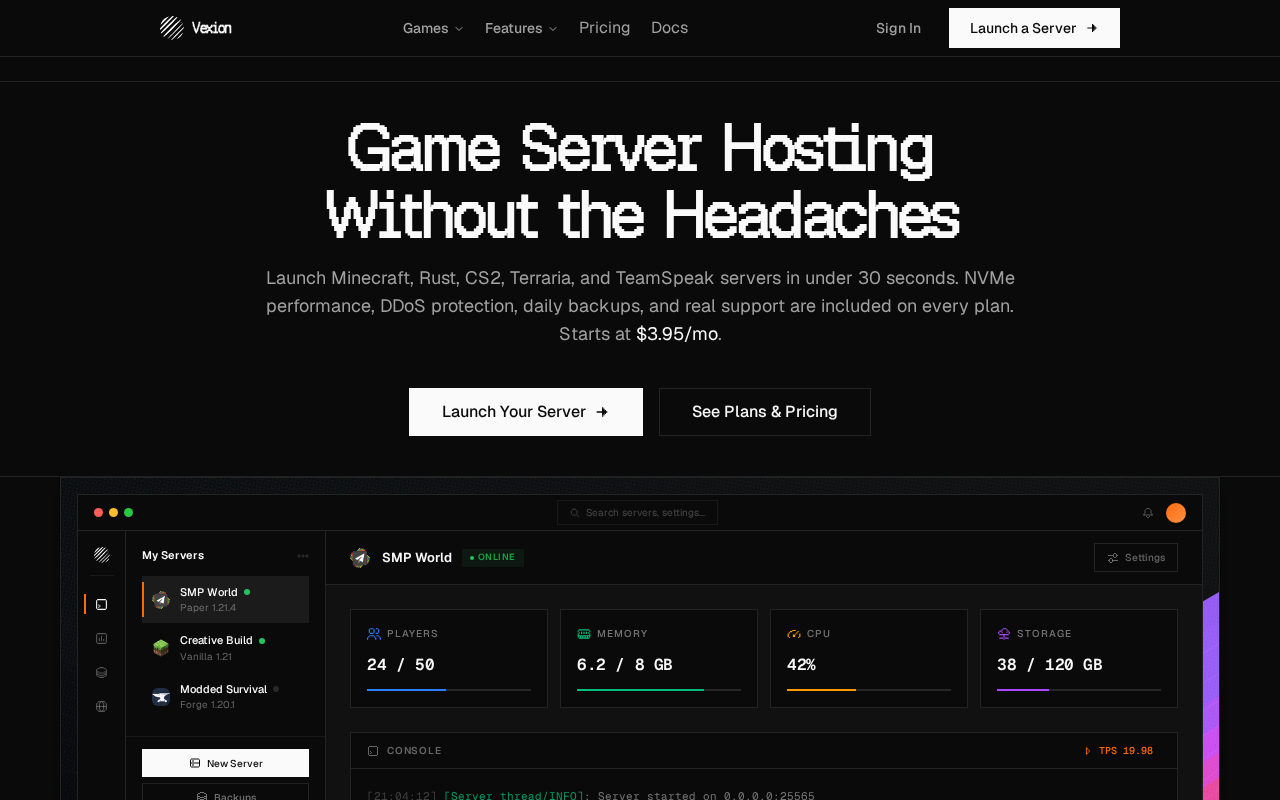Click the Search servers, settings field

point(637,513)
